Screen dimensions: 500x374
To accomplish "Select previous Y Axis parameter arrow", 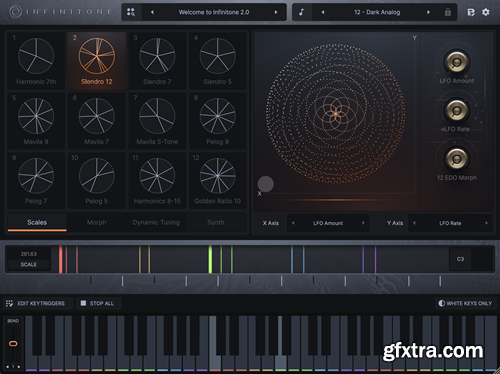I will 414,223.
